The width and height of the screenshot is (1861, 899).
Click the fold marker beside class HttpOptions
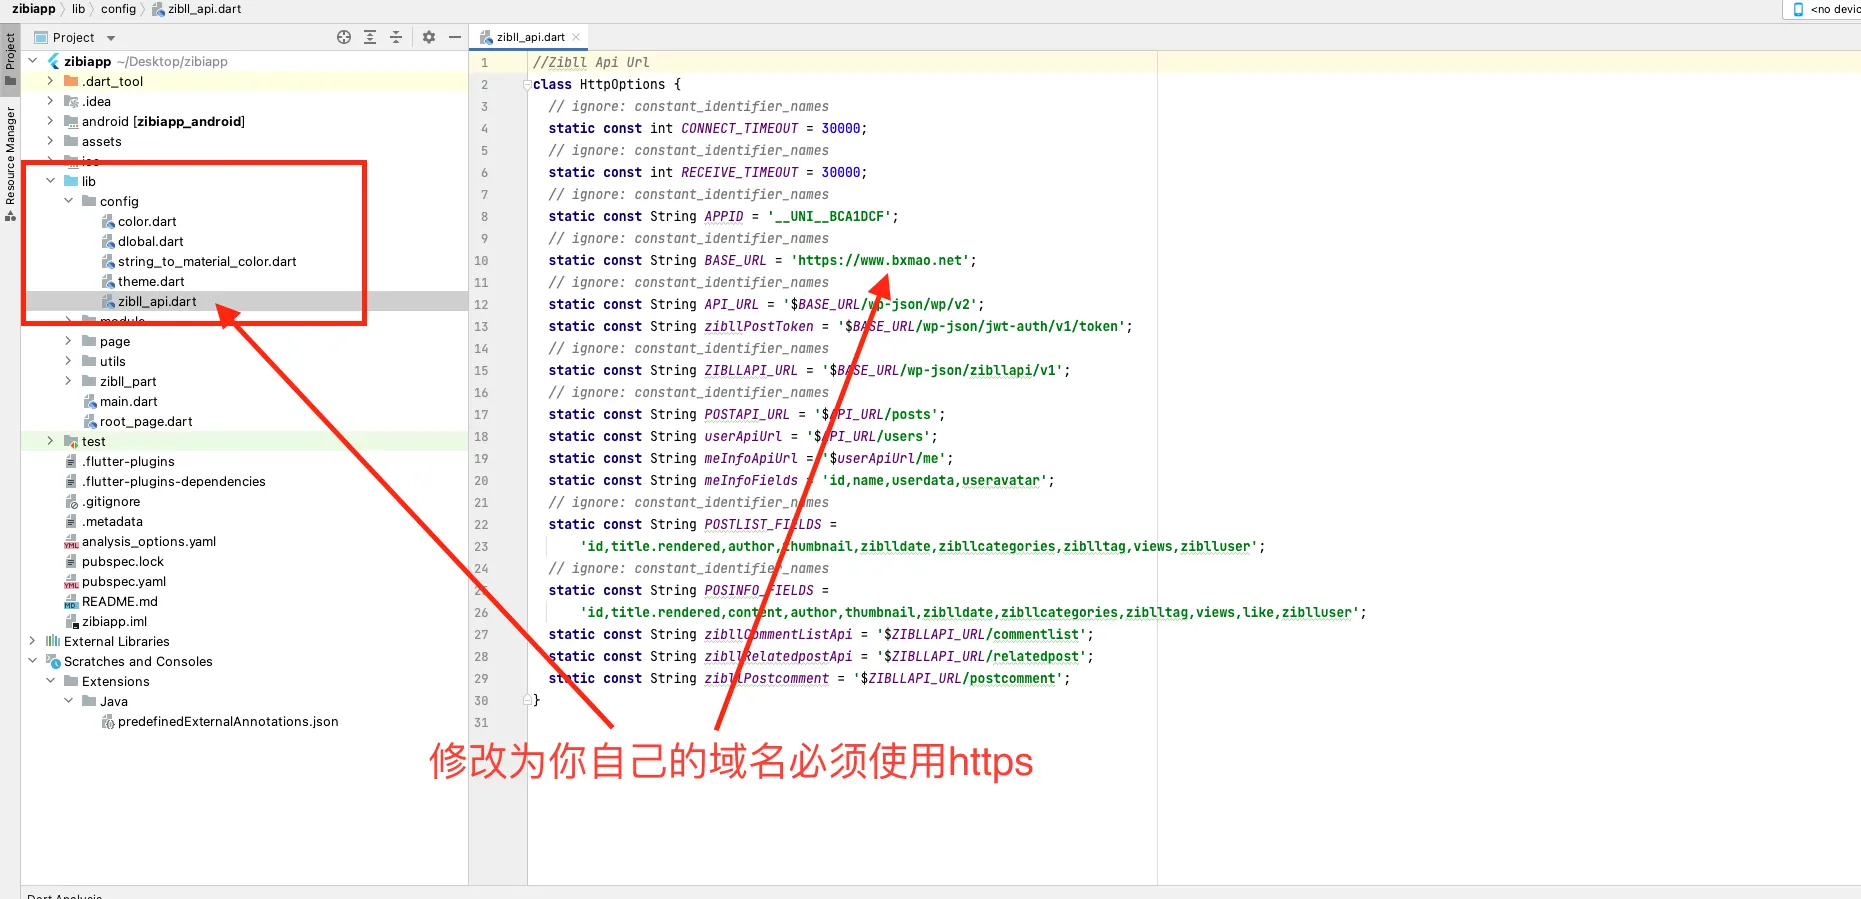click(528, 85)
